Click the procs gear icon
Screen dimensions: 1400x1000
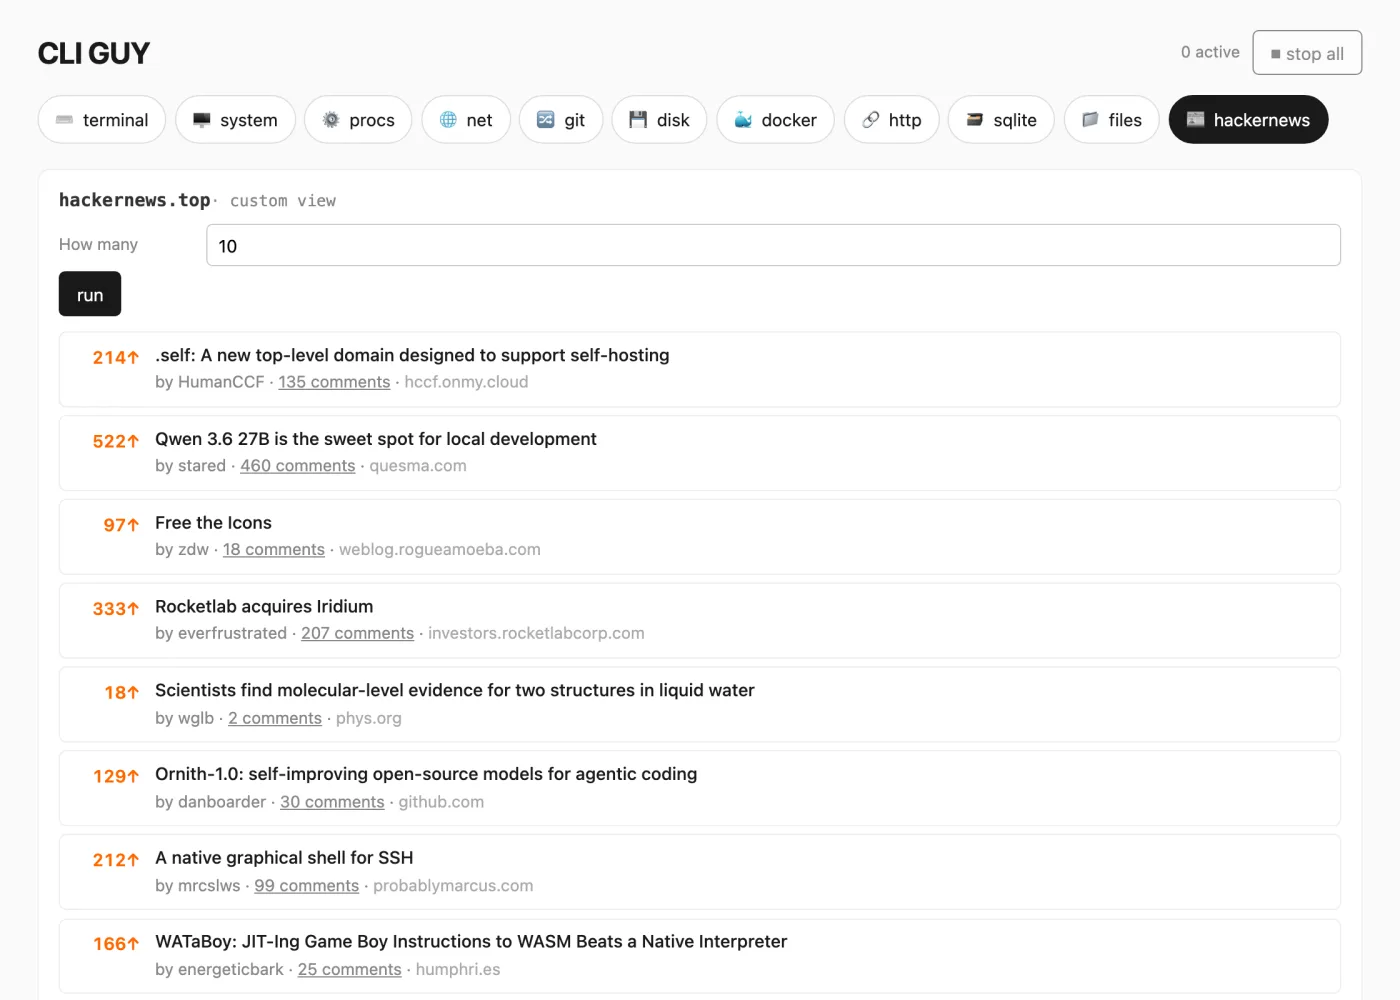[x=331, y=120]
